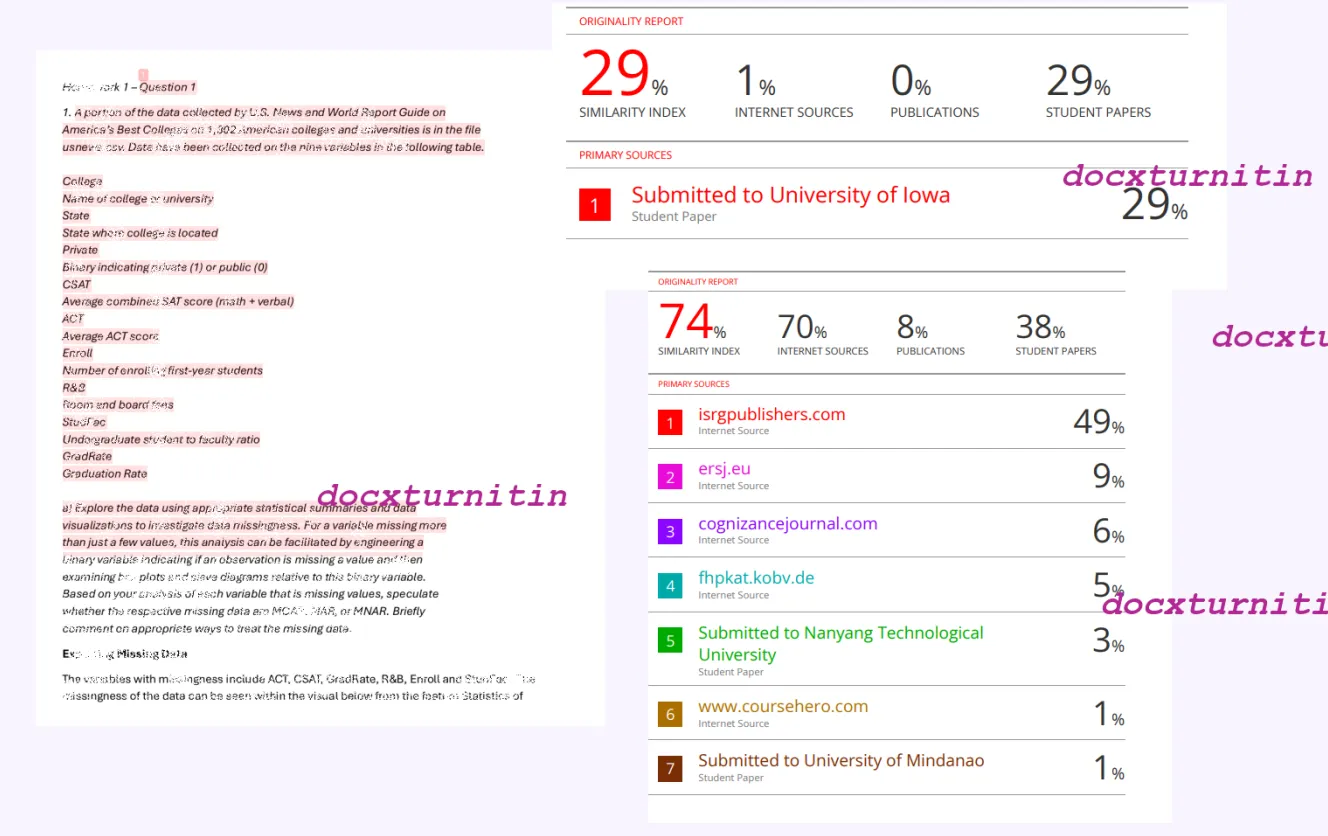The image size is (1328, 836).
Task: Click 'Name of college or university' line
Action: [138, 199]
